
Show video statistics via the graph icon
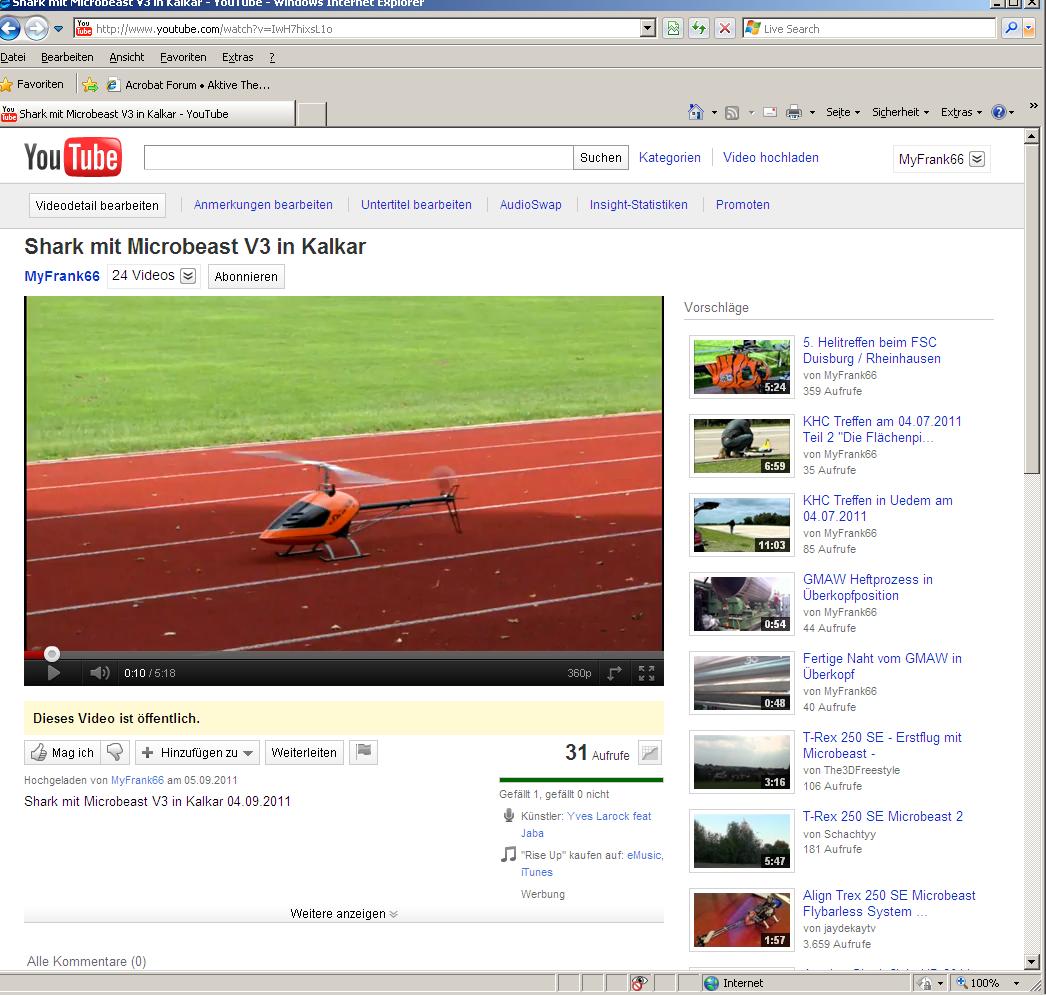tap(650, 754)
